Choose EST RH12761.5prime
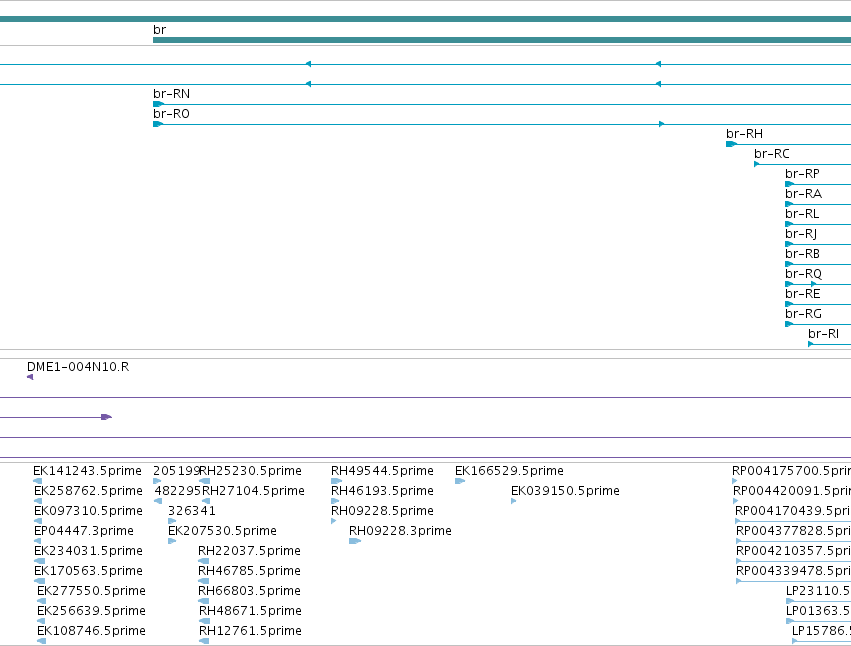 (250, 631)
